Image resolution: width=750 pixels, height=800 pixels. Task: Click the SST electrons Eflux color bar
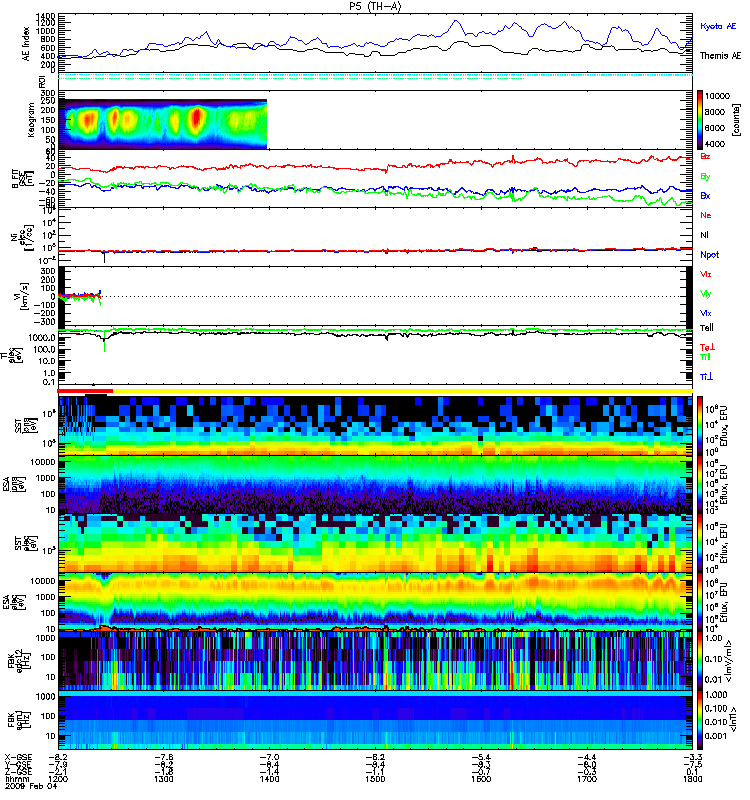[700, 544]
